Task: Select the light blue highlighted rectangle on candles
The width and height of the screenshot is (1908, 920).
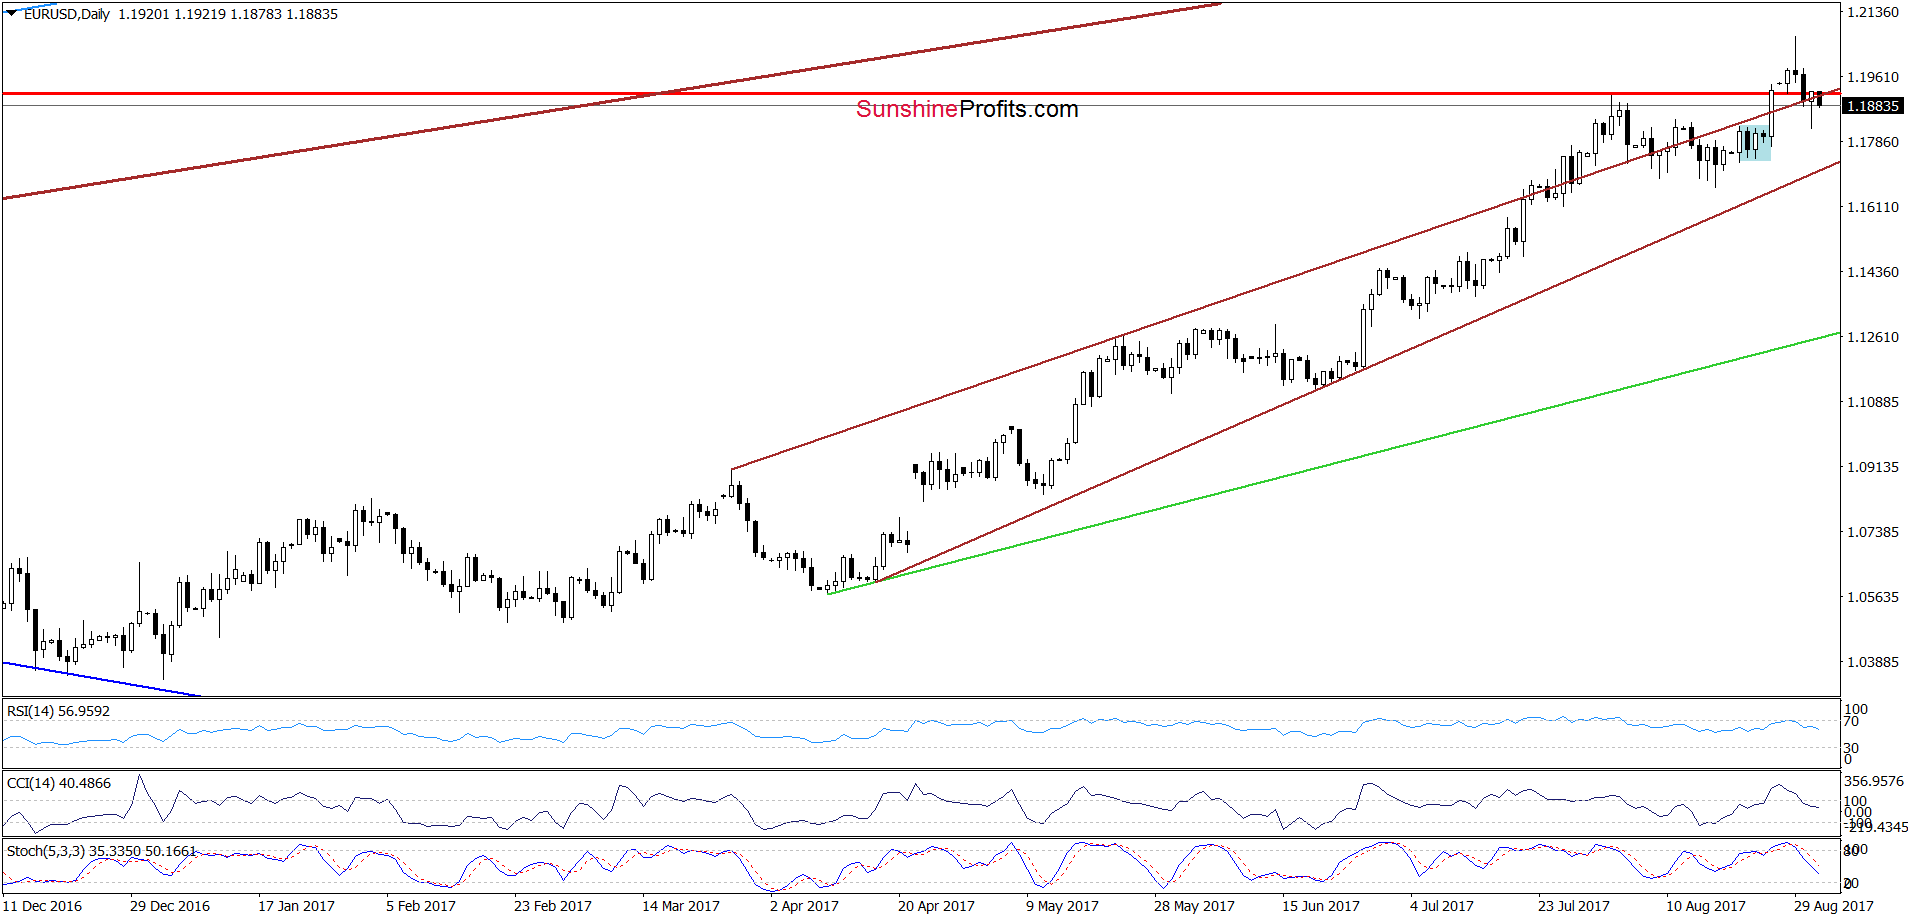Action: point(1754,144)
